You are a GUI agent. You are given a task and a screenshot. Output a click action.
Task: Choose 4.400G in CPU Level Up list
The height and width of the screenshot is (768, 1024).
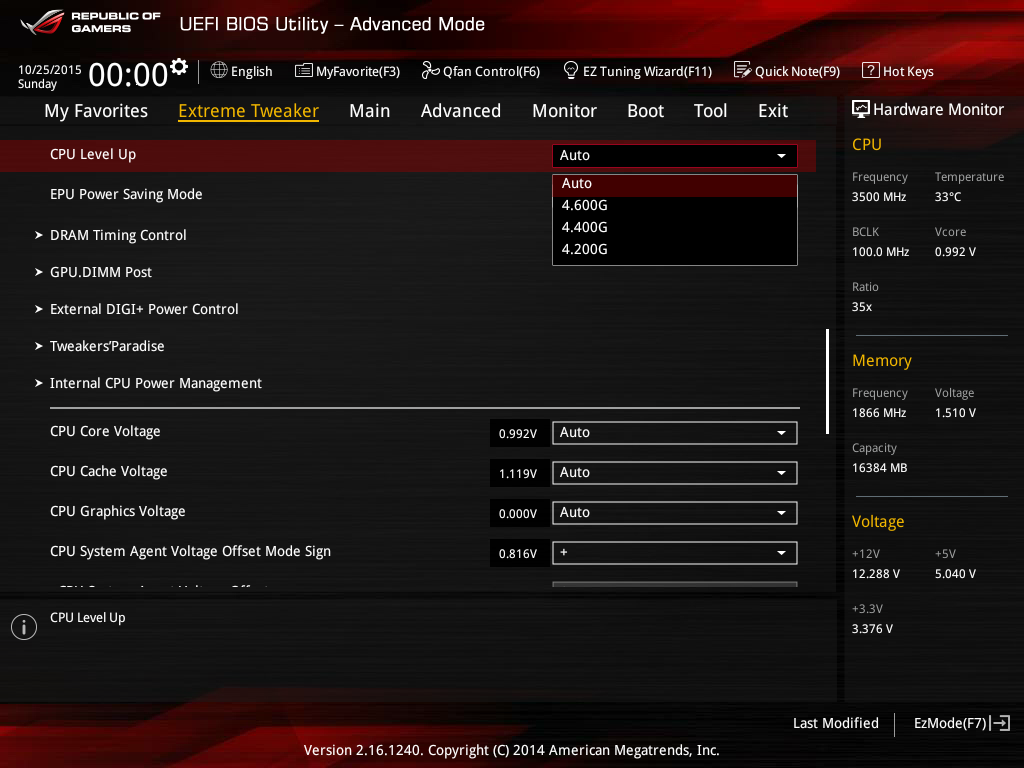675,227
